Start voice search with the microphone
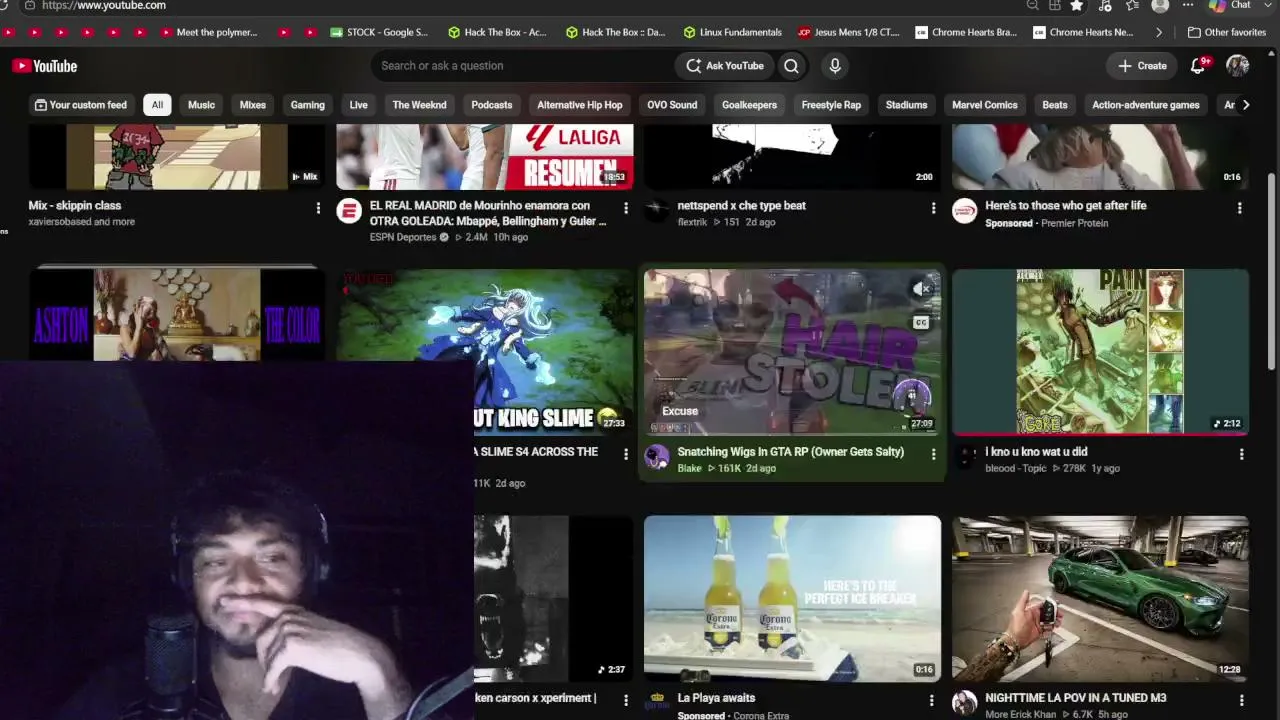The width and height of the screenshot is (1280, 720). (835, 66)
